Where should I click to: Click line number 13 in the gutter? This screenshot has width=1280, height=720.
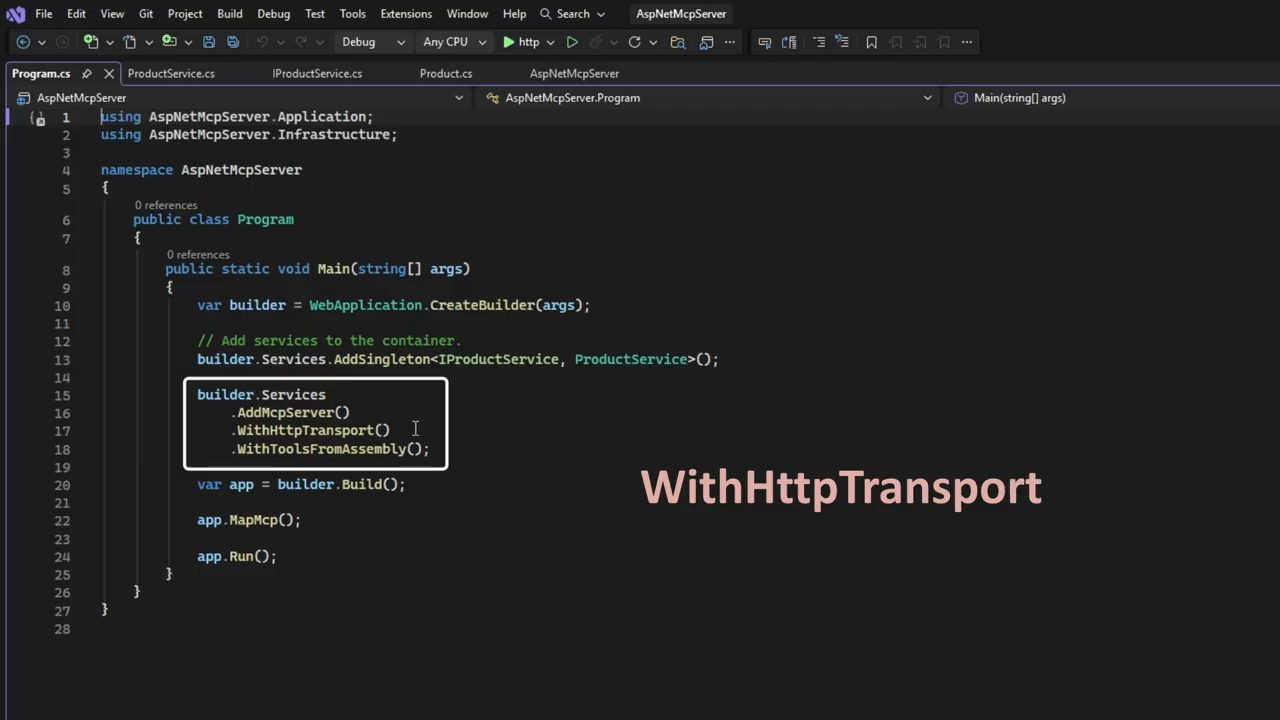(63, 360)
